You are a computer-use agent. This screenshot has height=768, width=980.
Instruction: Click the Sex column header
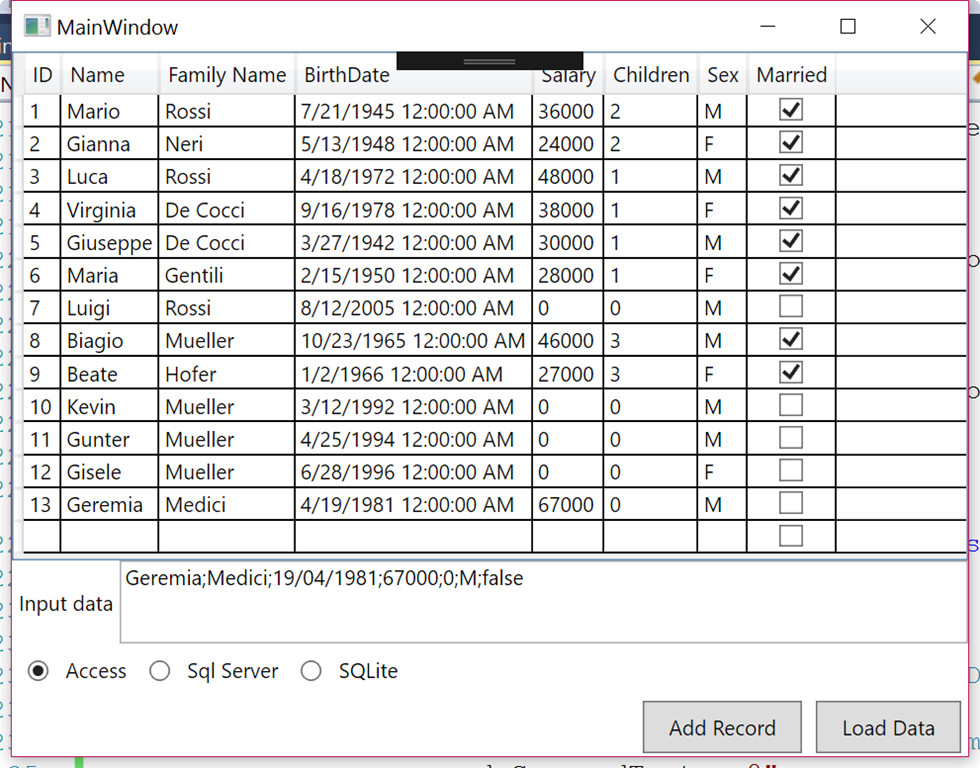[722, 75]
